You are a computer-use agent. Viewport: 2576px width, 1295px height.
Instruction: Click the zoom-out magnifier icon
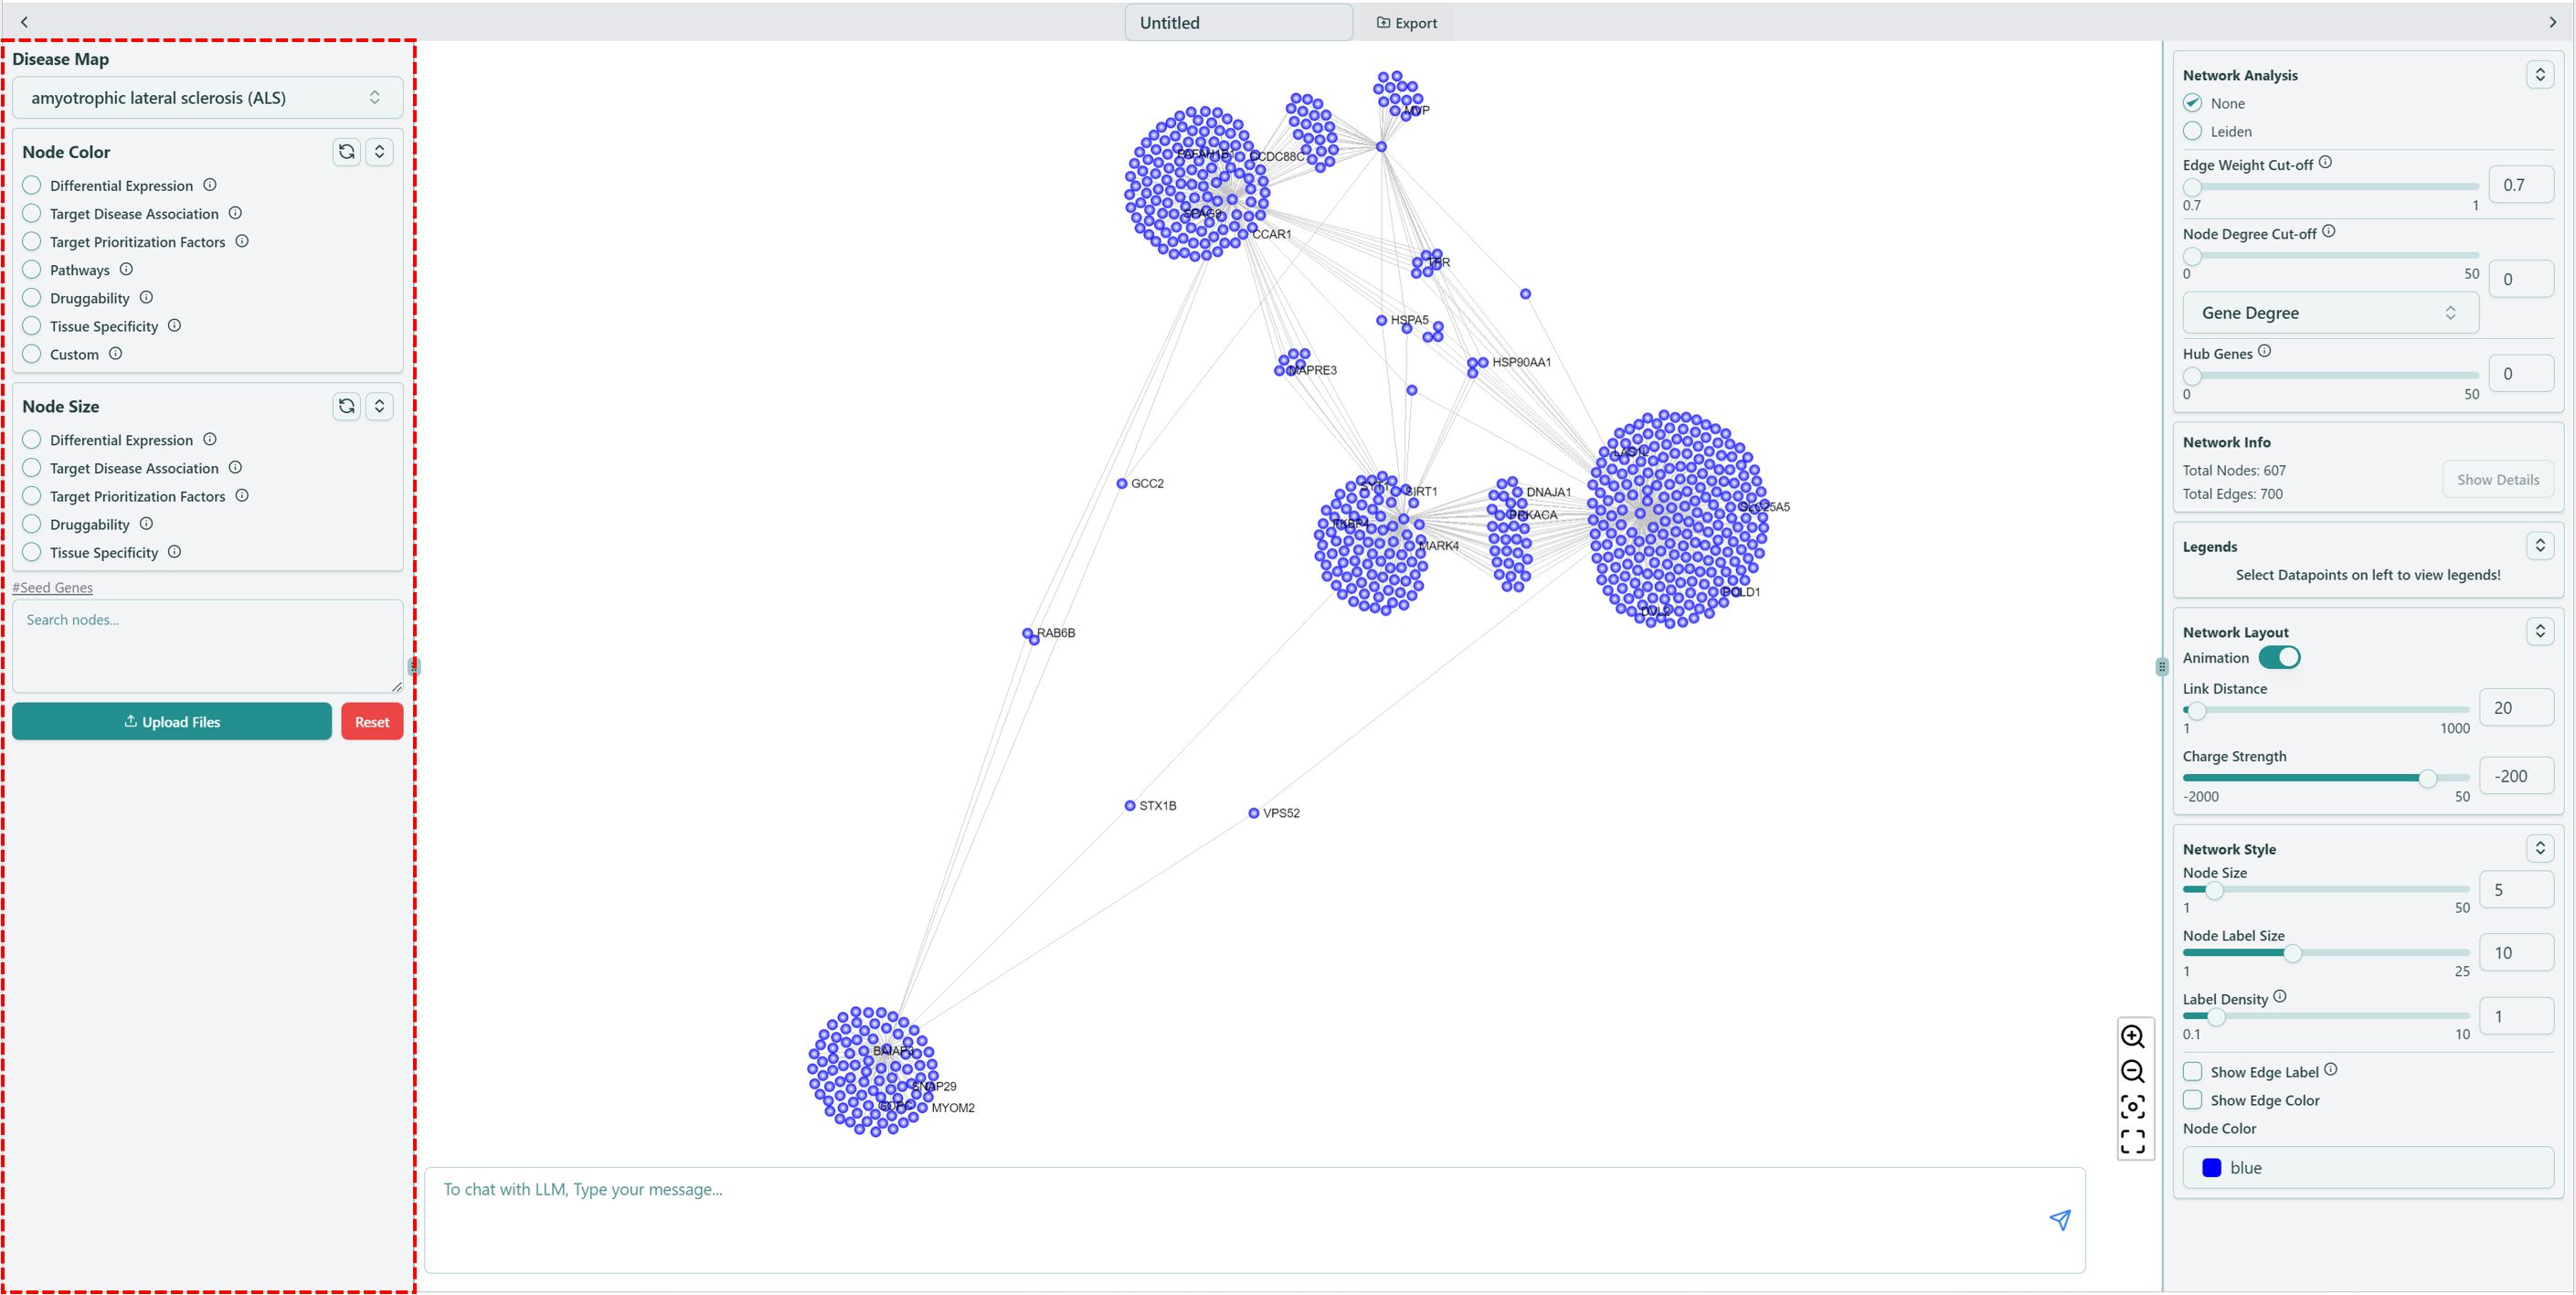click(2133, 1072)
